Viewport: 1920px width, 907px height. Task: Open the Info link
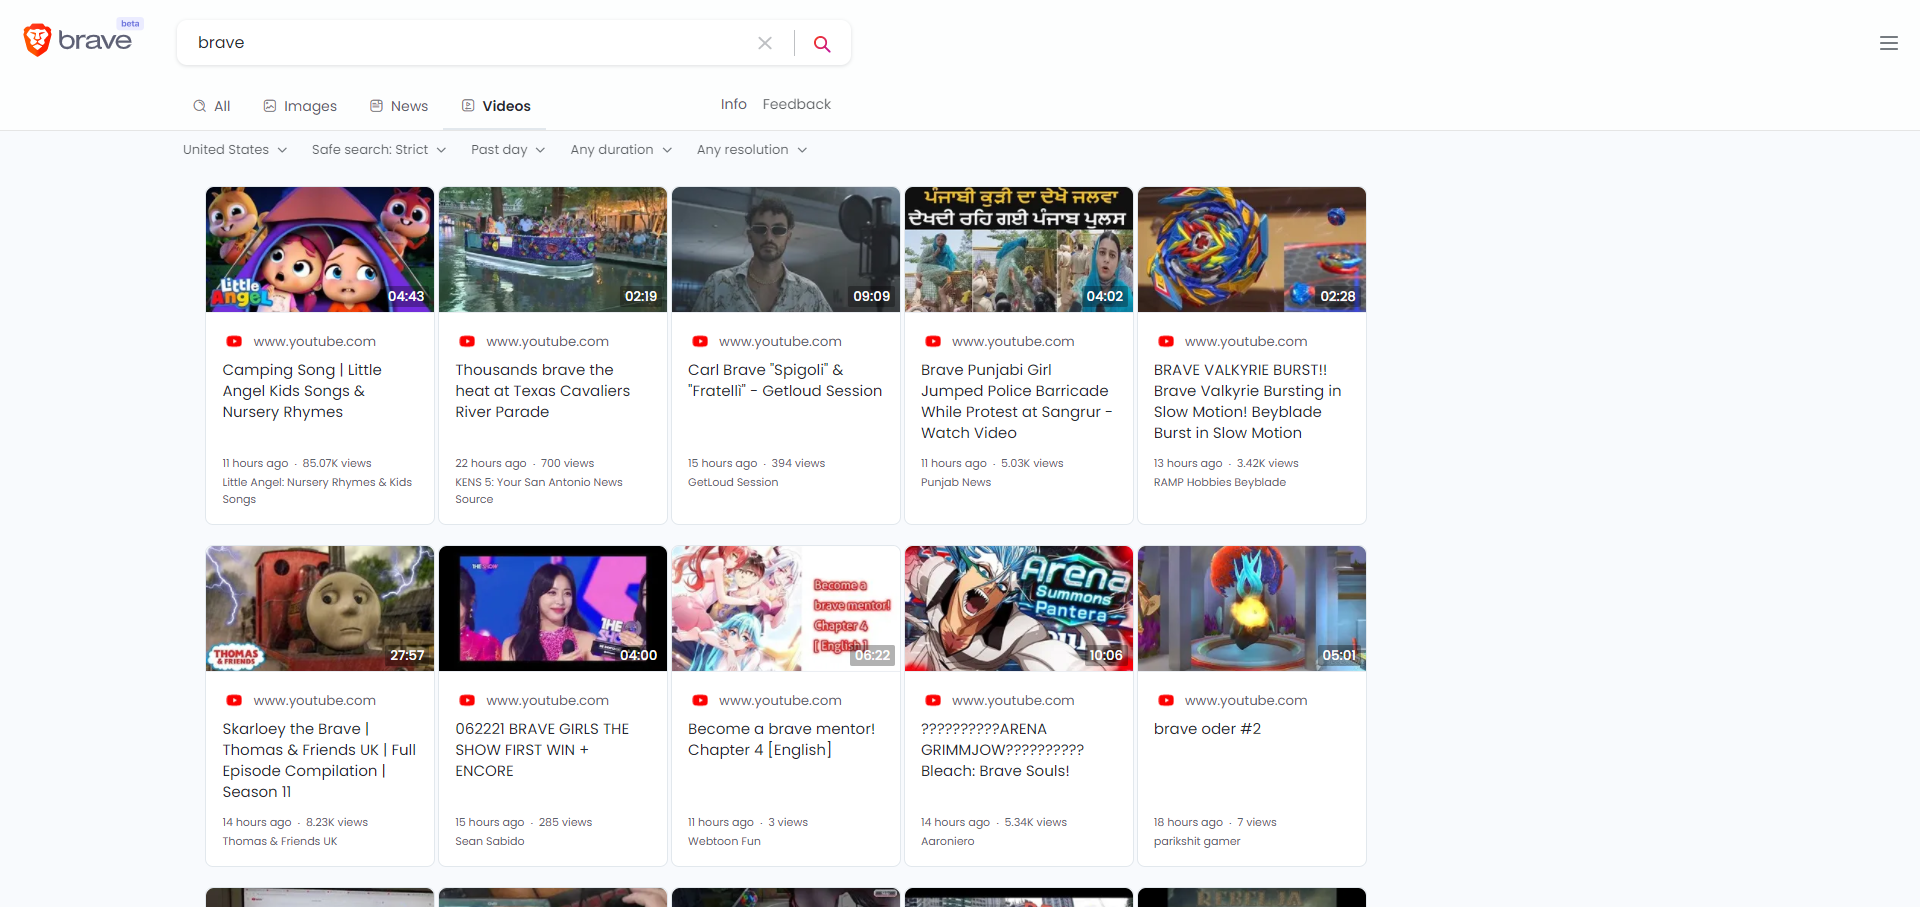click(734, 104)
